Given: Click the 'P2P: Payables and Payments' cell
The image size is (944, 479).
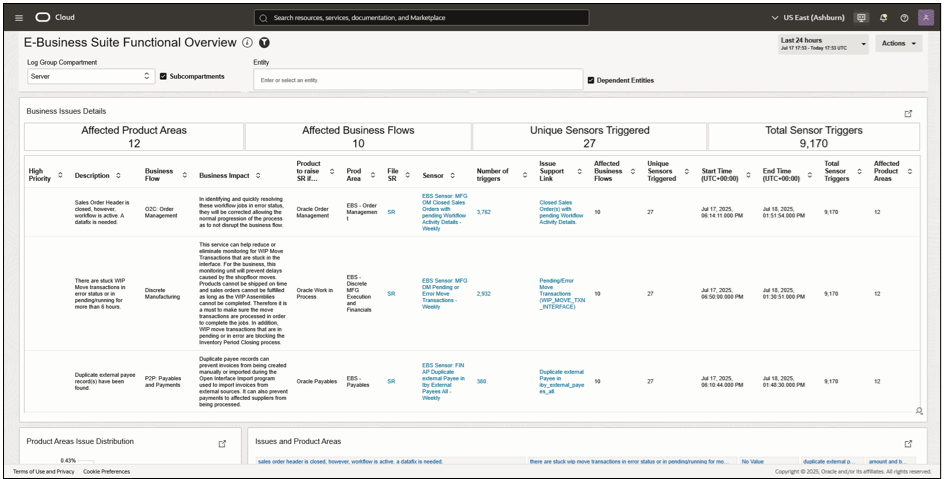Looking at the screenshot, I should 165,382.
